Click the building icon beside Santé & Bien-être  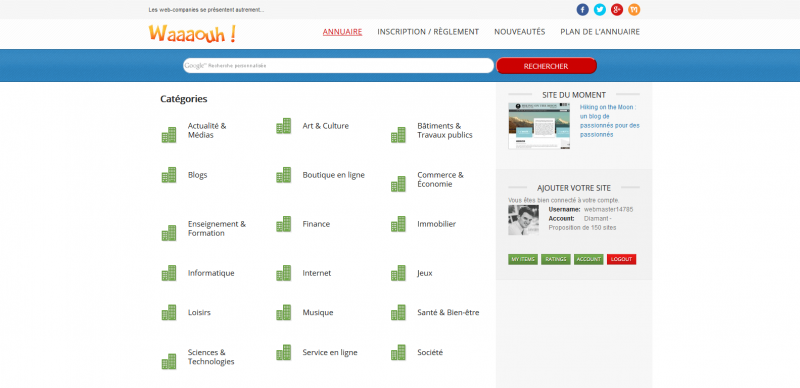398,312
